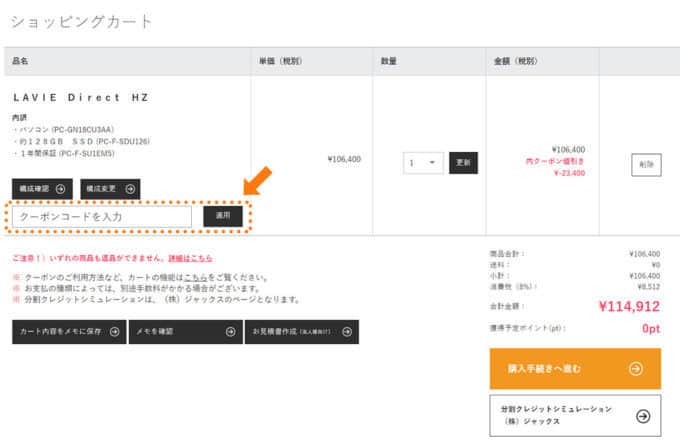The height and width of the screenshot is (446, 680).
Task: Click the メモを確認 button
Action: 186,332
